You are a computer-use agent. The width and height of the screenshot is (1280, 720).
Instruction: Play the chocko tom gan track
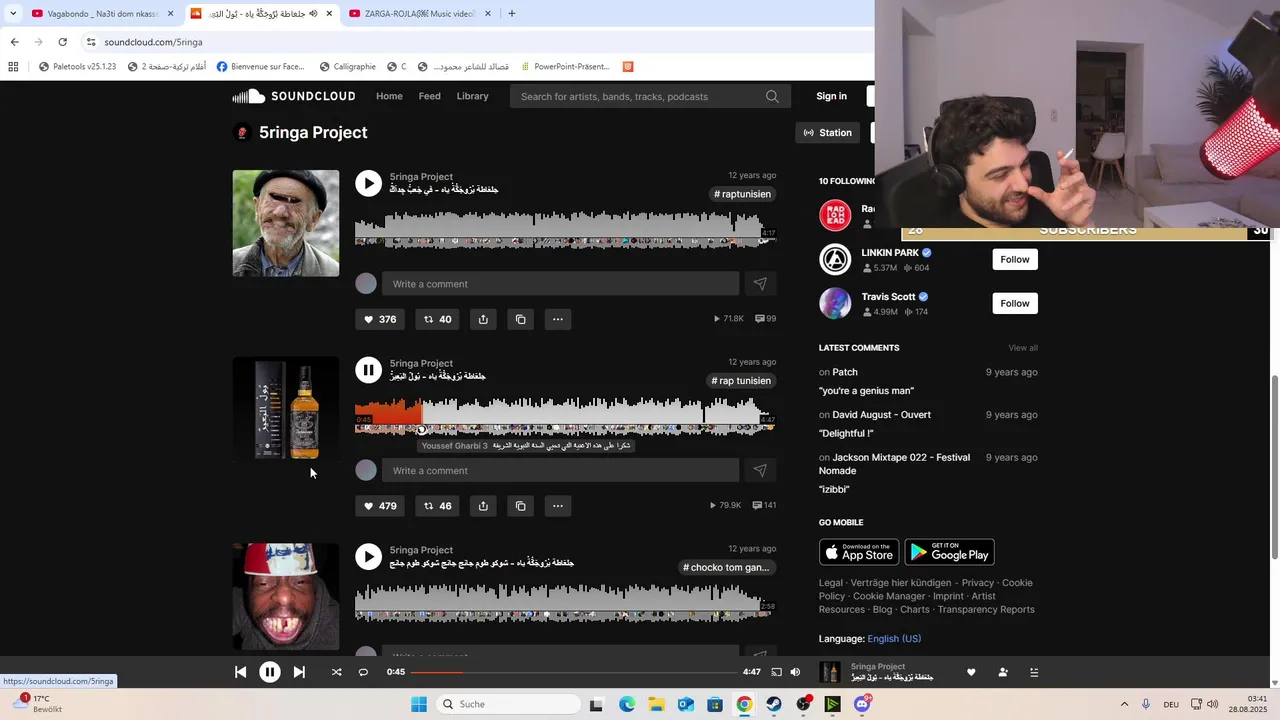368,557
